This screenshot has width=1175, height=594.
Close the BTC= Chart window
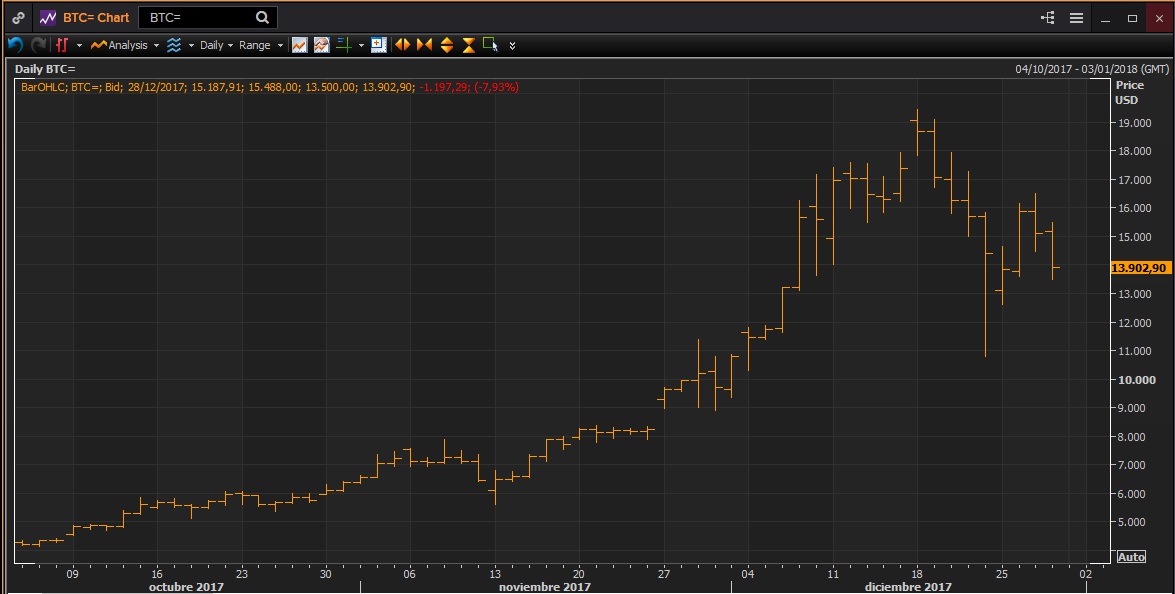(x=1159, y=18)
